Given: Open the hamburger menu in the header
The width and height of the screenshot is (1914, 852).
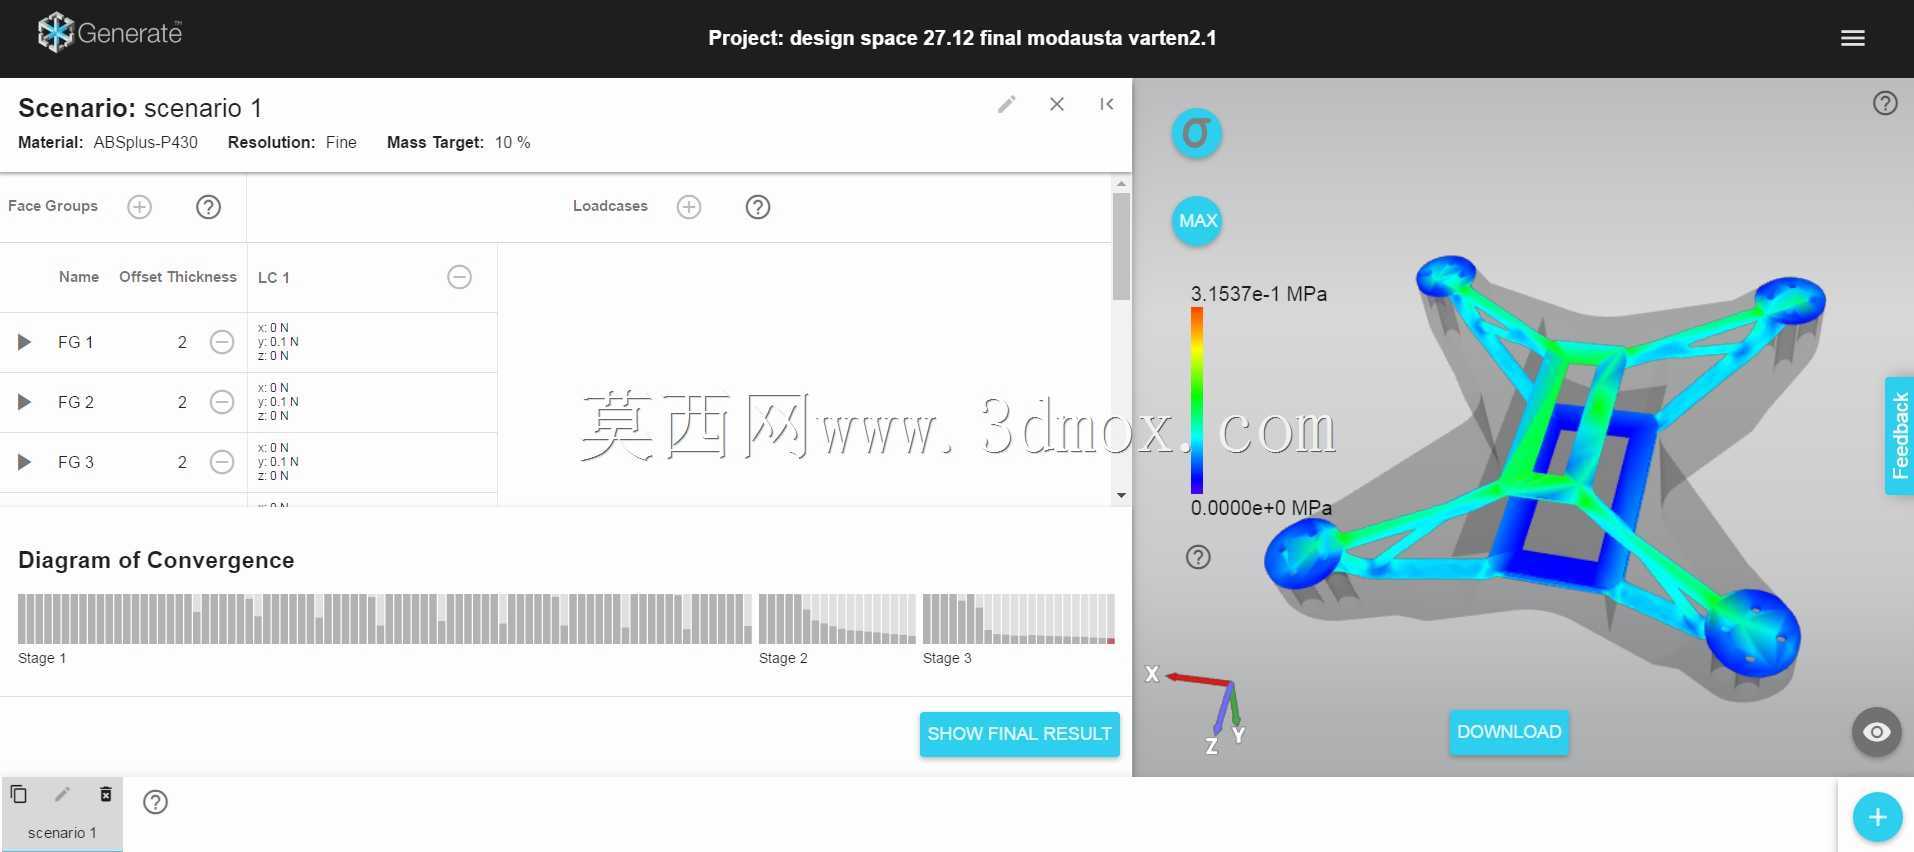Looking at the screenshot, I should coord(1852,38).
